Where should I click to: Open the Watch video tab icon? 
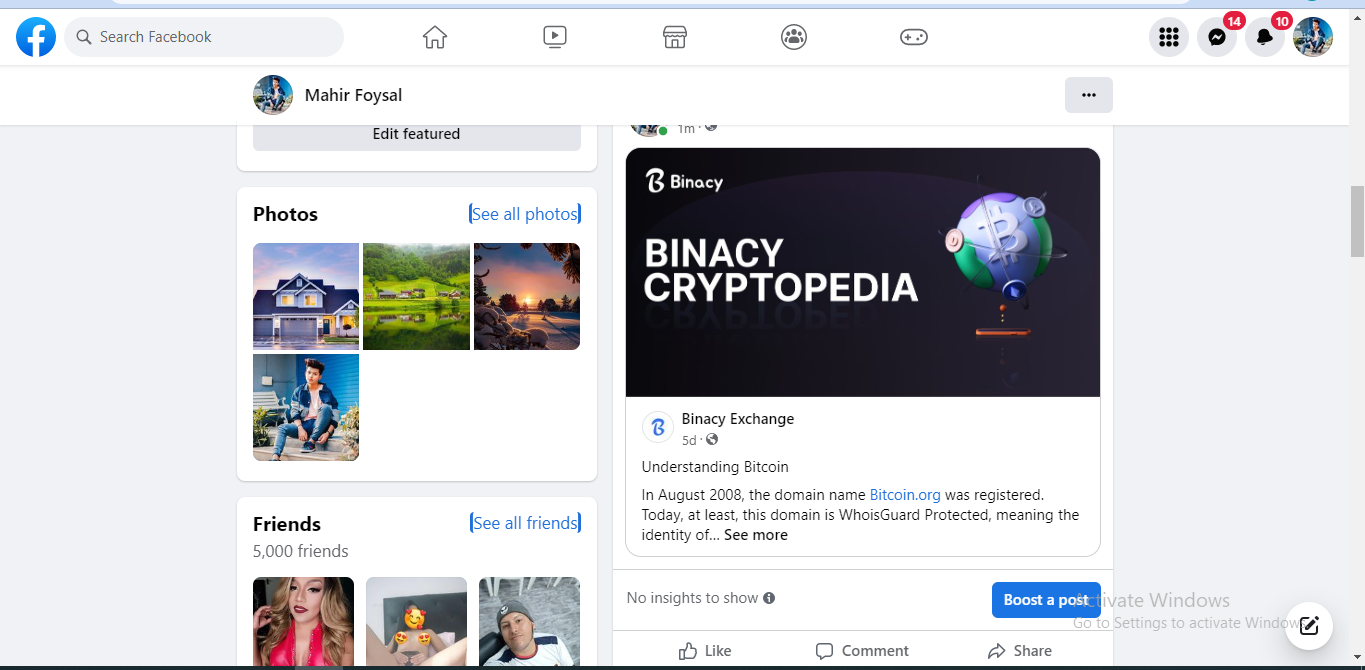pyautogui.click(x=555, y=37)
